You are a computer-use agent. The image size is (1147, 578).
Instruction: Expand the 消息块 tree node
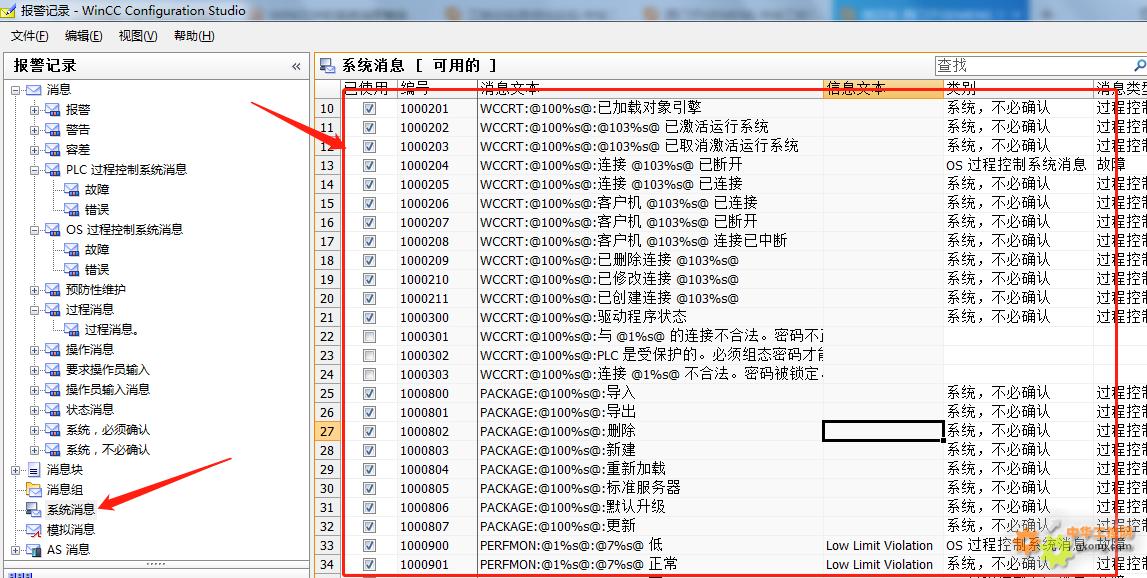(15, 470)
